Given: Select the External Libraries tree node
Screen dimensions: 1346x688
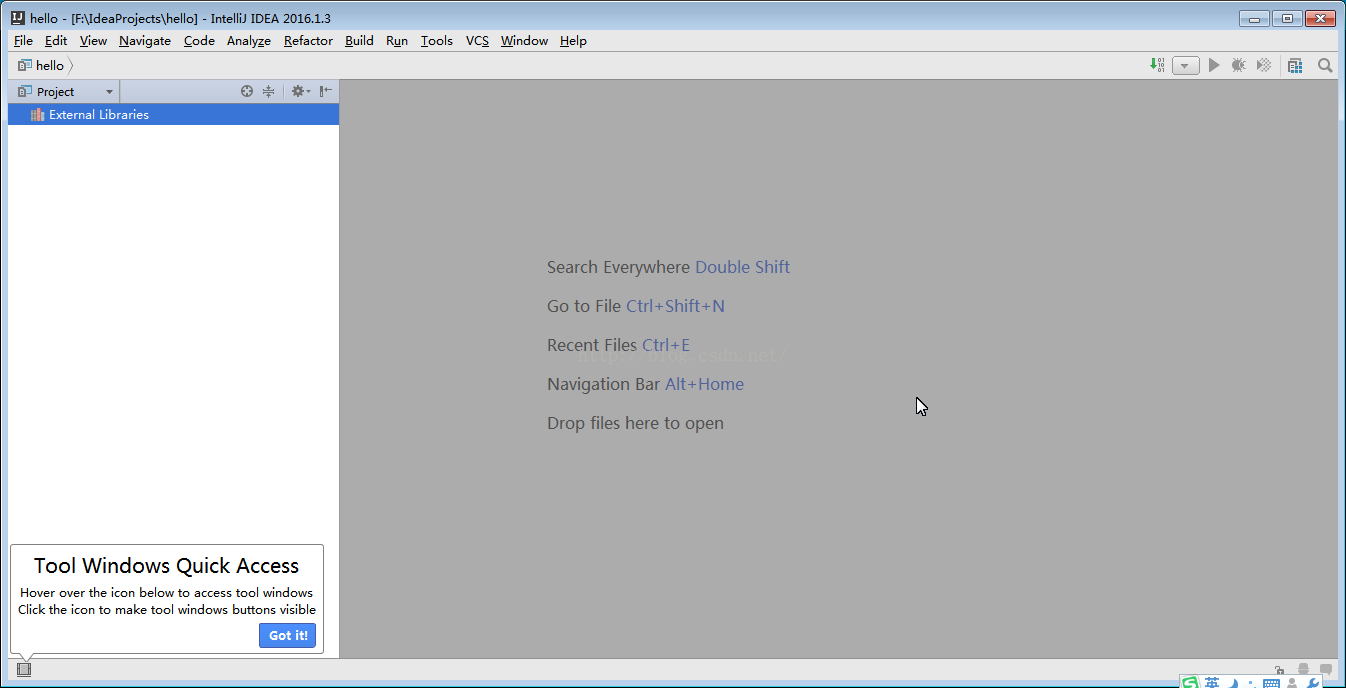Looking at the screenshot, I should coord(173,114).
